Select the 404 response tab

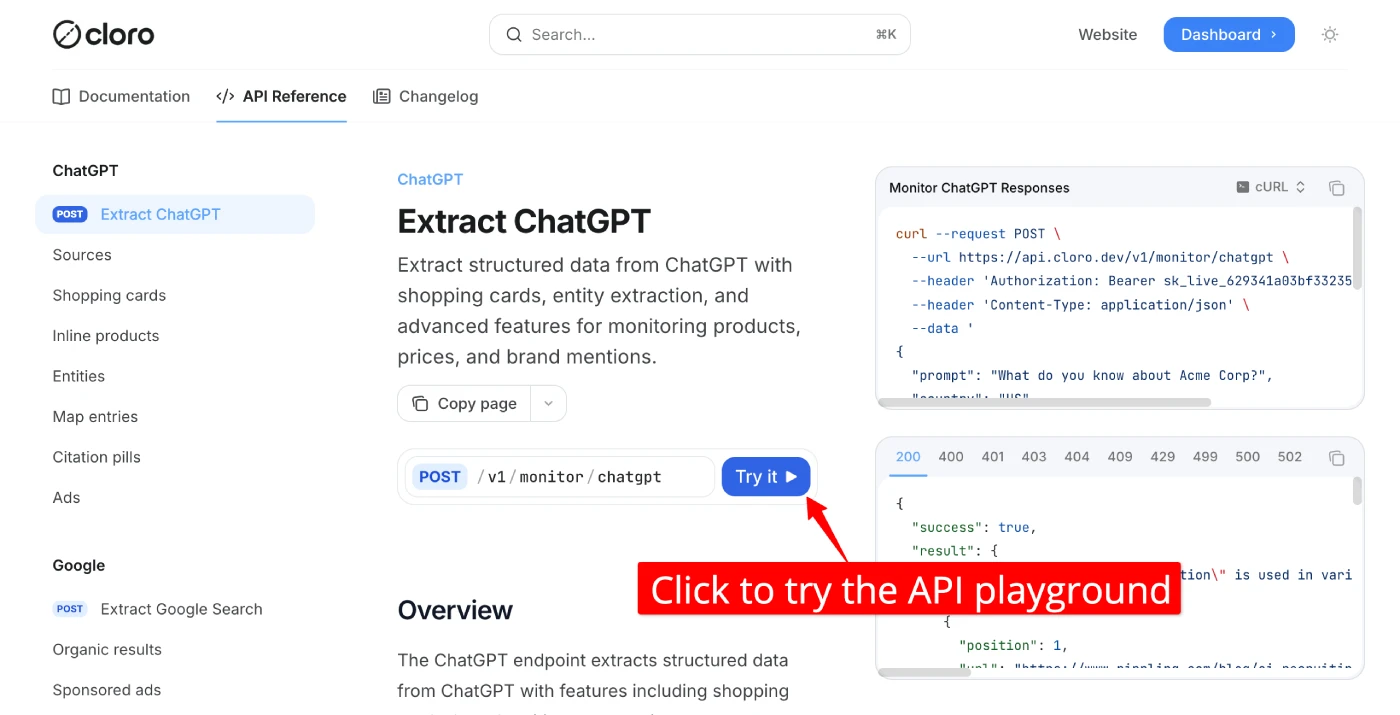click(1077, 457)
